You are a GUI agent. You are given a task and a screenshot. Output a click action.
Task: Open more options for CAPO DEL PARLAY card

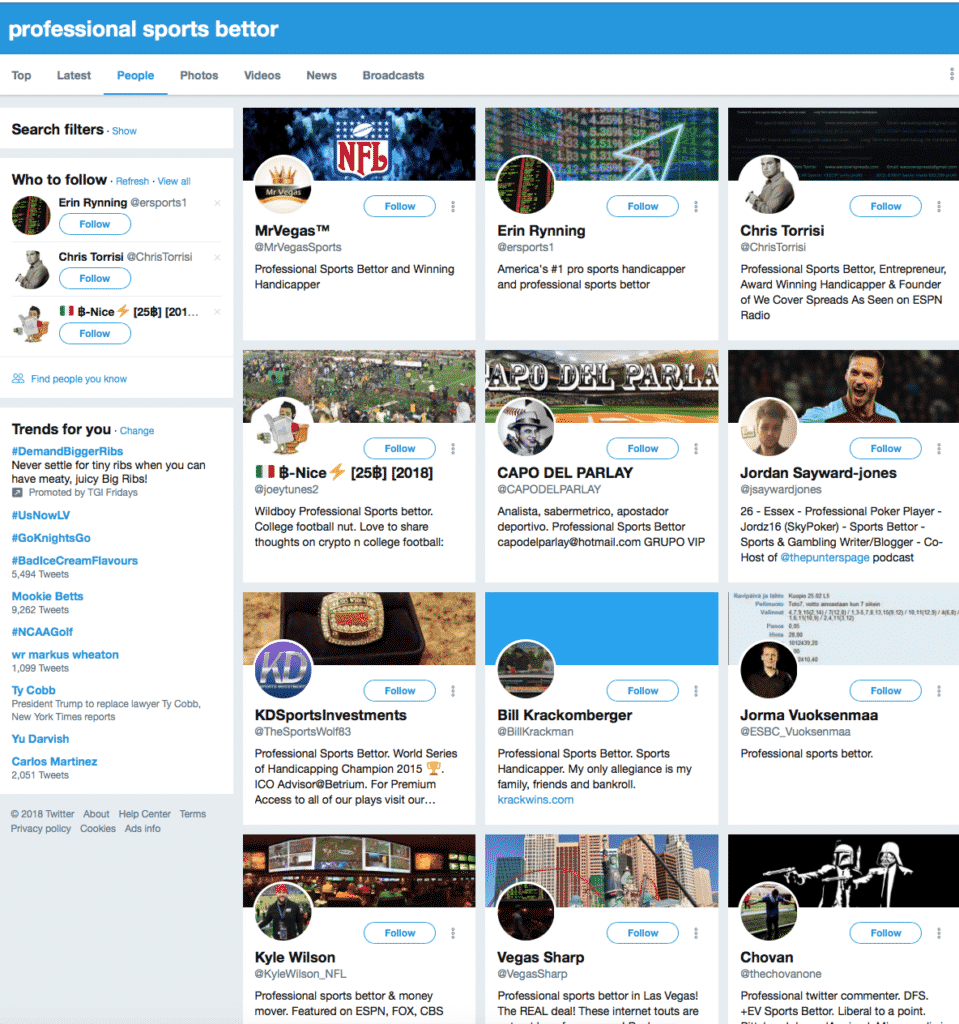696,449
